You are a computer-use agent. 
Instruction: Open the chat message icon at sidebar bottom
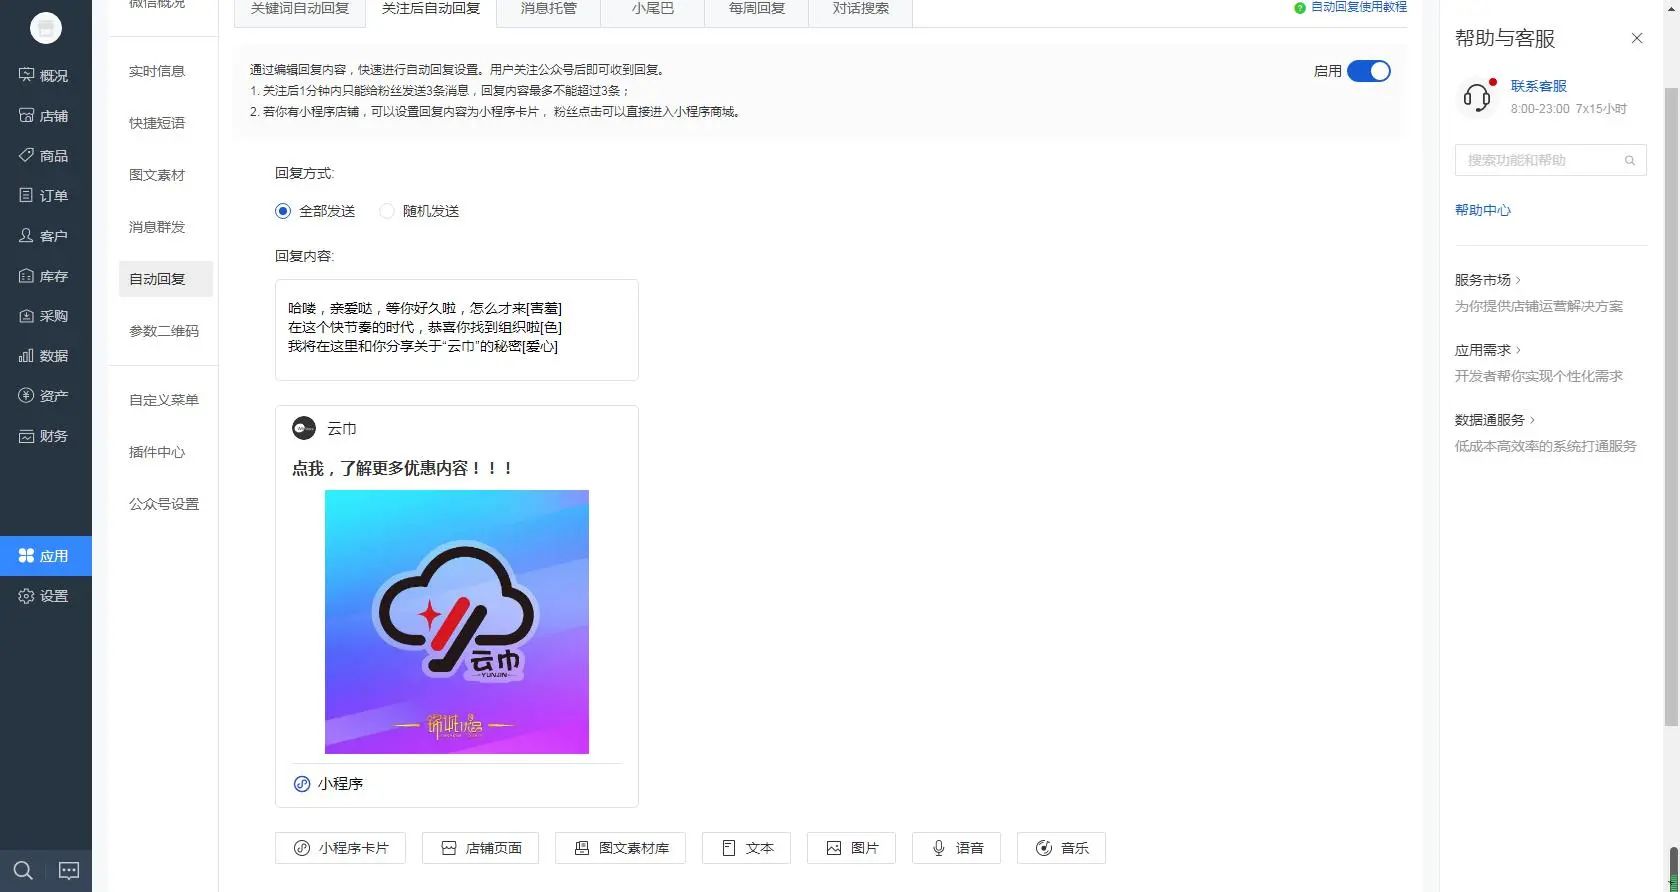click(x=69, y=870)
